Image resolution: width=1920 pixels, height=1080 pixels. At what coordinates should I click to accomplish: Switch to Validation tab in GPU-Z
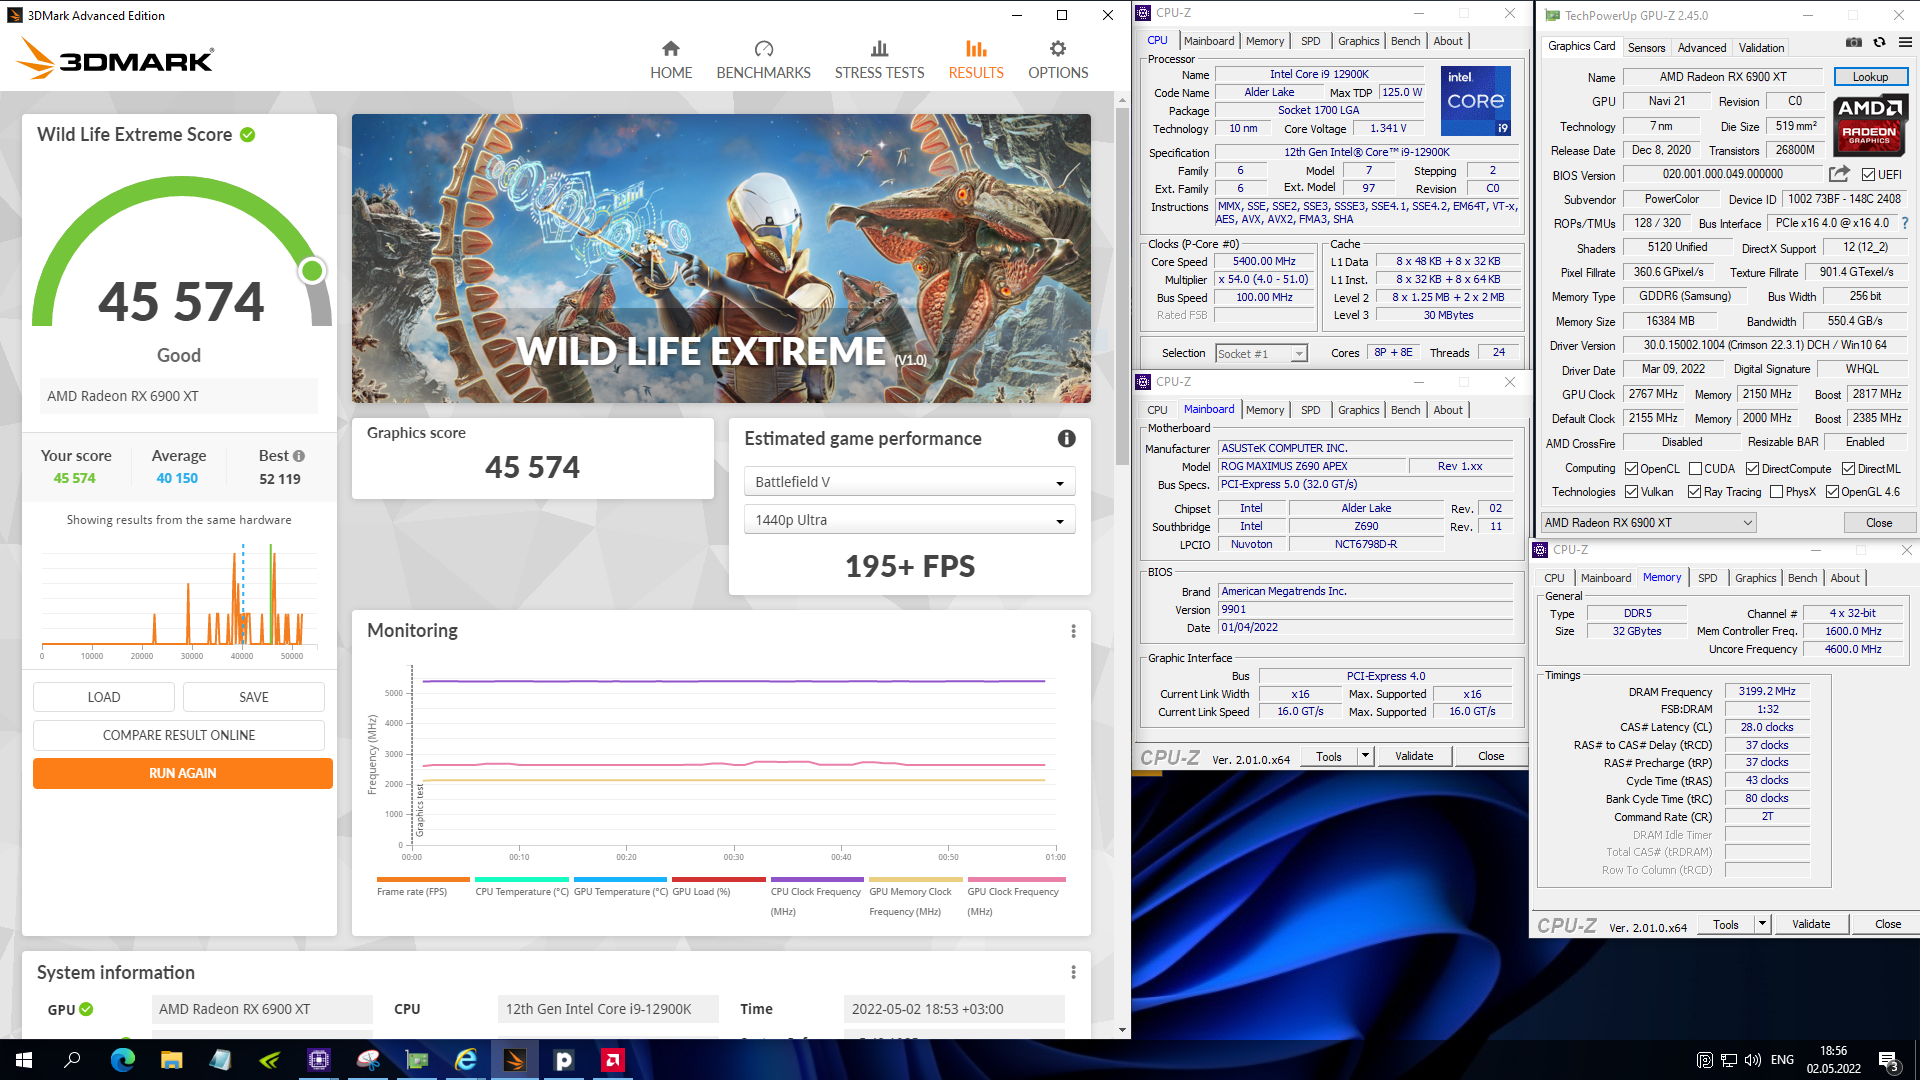[1760, 48]
